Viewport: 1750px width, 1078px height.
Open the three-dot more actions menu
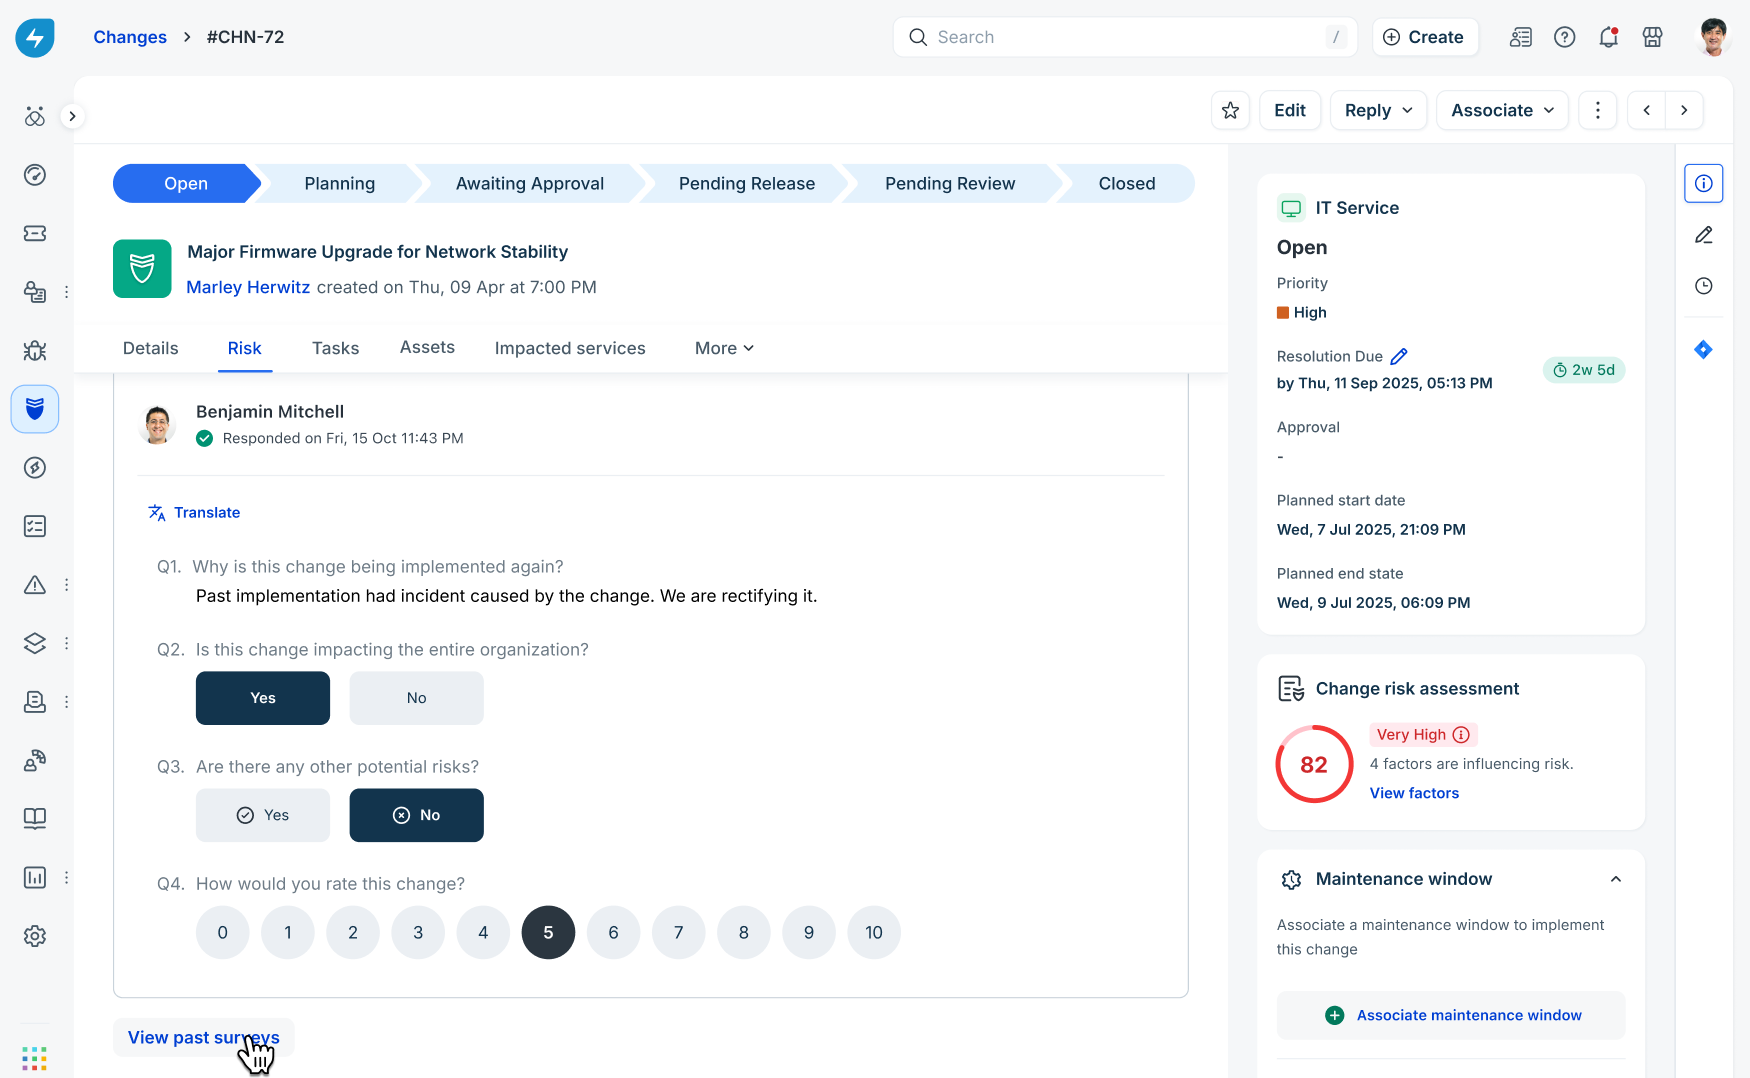pyautogui.click(x=1598, y=110)
